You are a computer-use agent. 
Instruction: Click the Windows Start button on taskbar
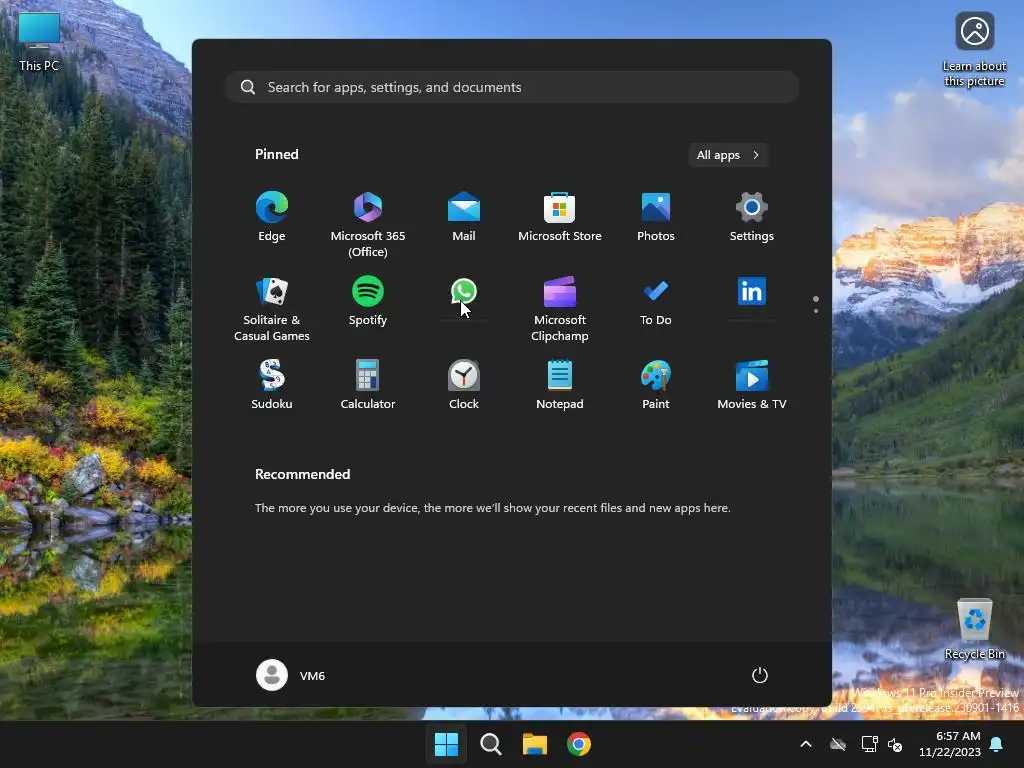[x=447, y=744]
